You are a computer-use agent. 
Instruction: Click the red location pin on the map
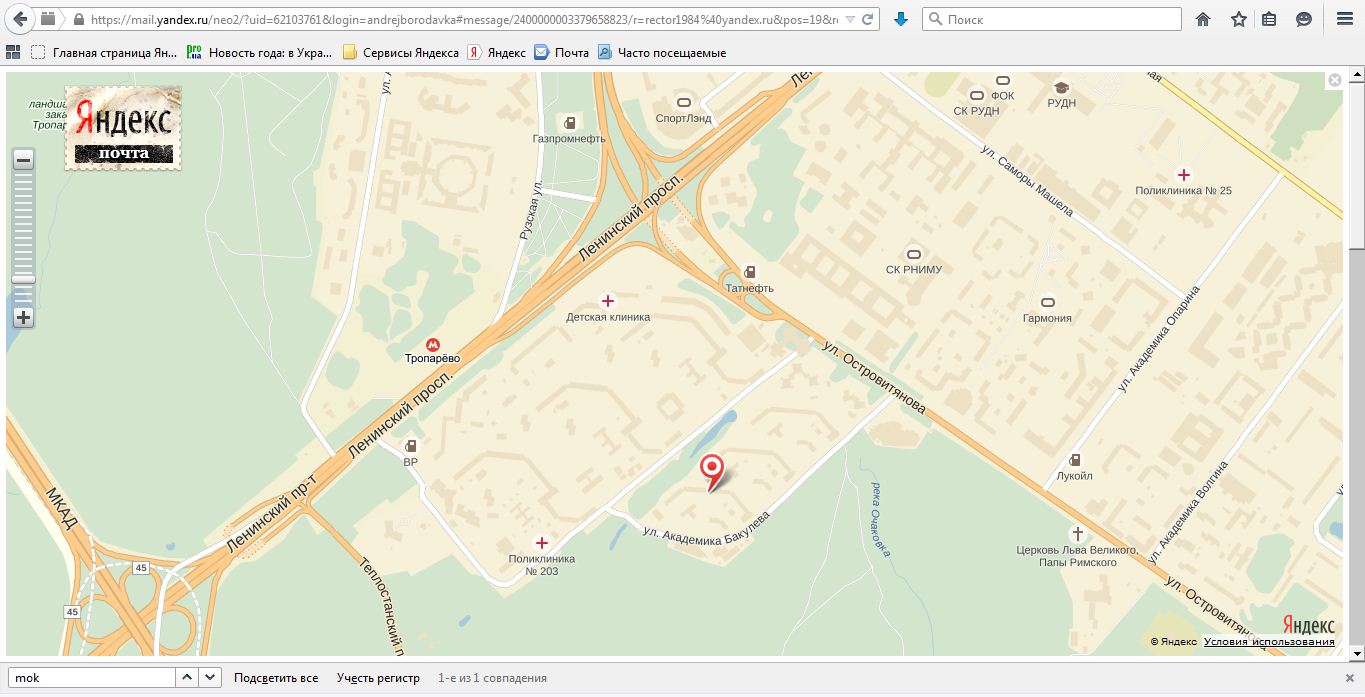coord(712,470)
